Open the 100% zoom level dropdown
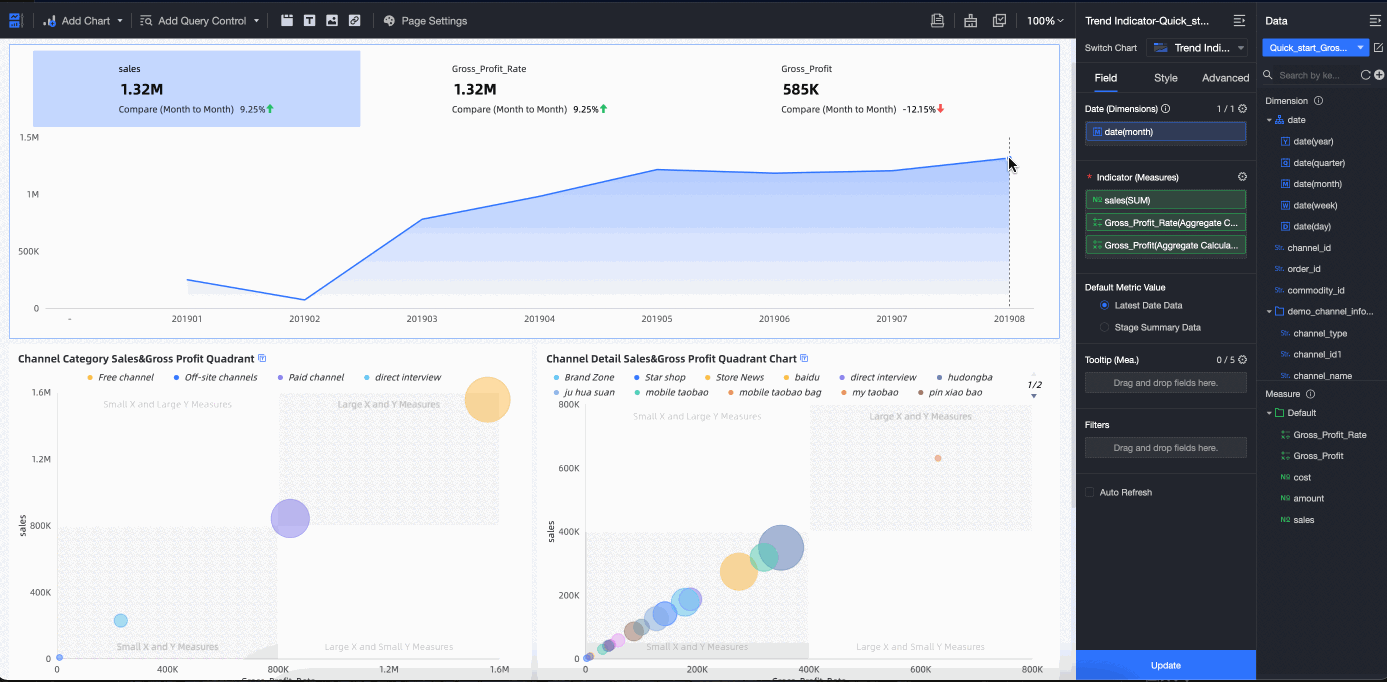Screen dimensions: 1387x682 pyautogui.click(x=1045, y=21)
